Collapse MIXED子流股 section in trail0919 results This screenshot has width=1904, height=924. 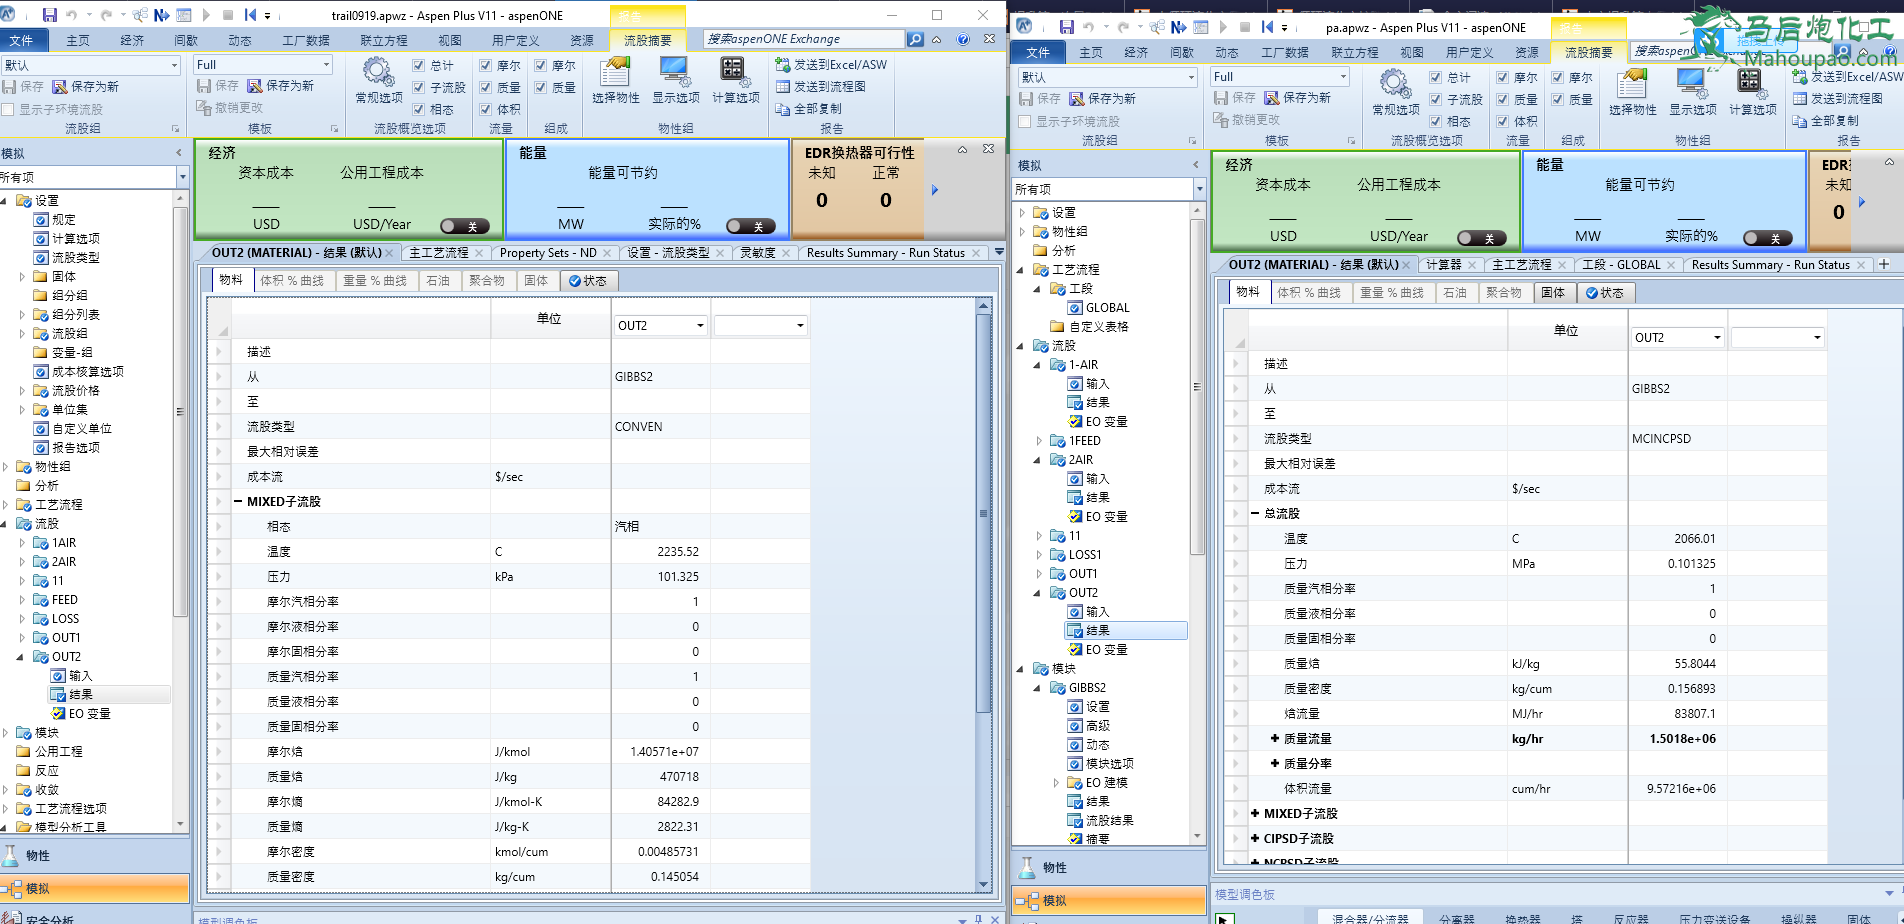pos(238,502)
